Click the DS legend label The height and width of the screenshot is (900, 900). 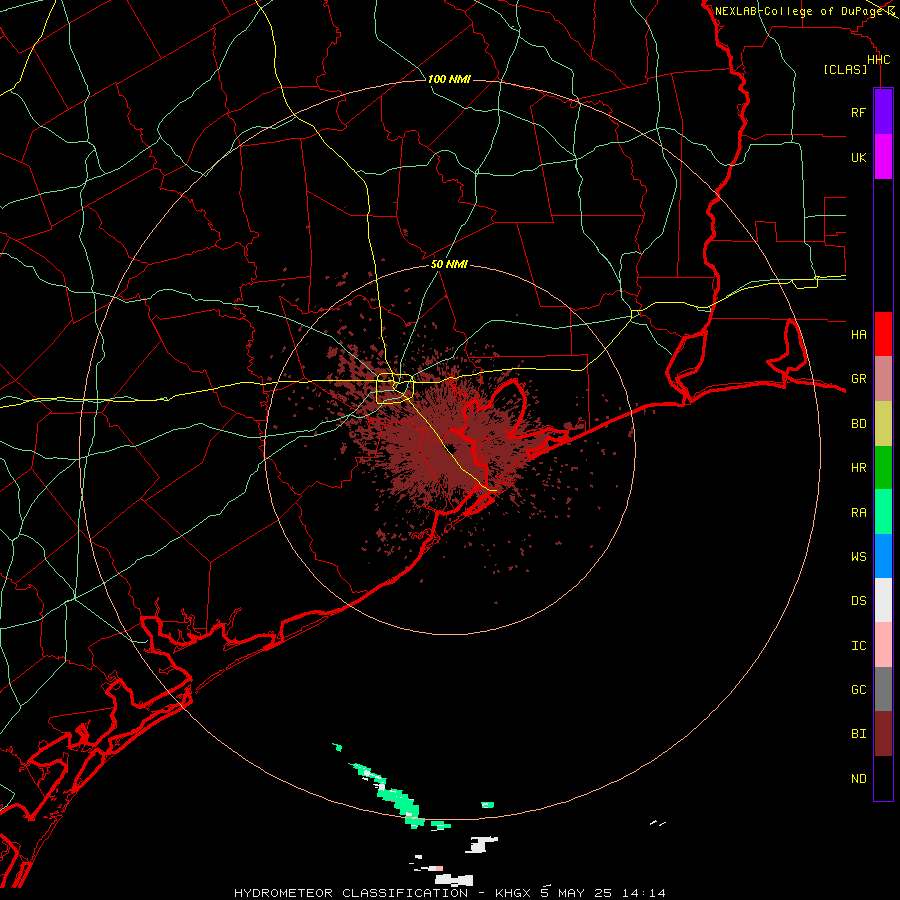(858, 600)
